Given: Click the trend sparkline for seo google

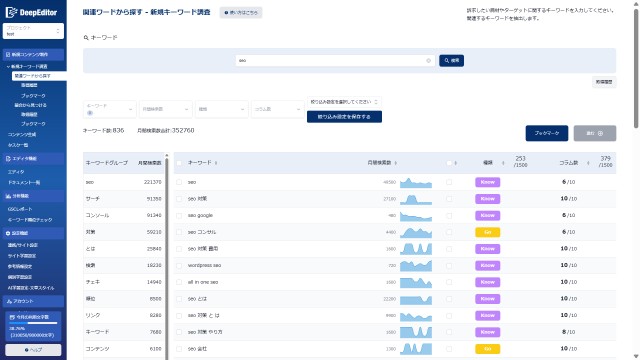Looking at the screenshot, I should pyautogui.click(x=416, y=216).
